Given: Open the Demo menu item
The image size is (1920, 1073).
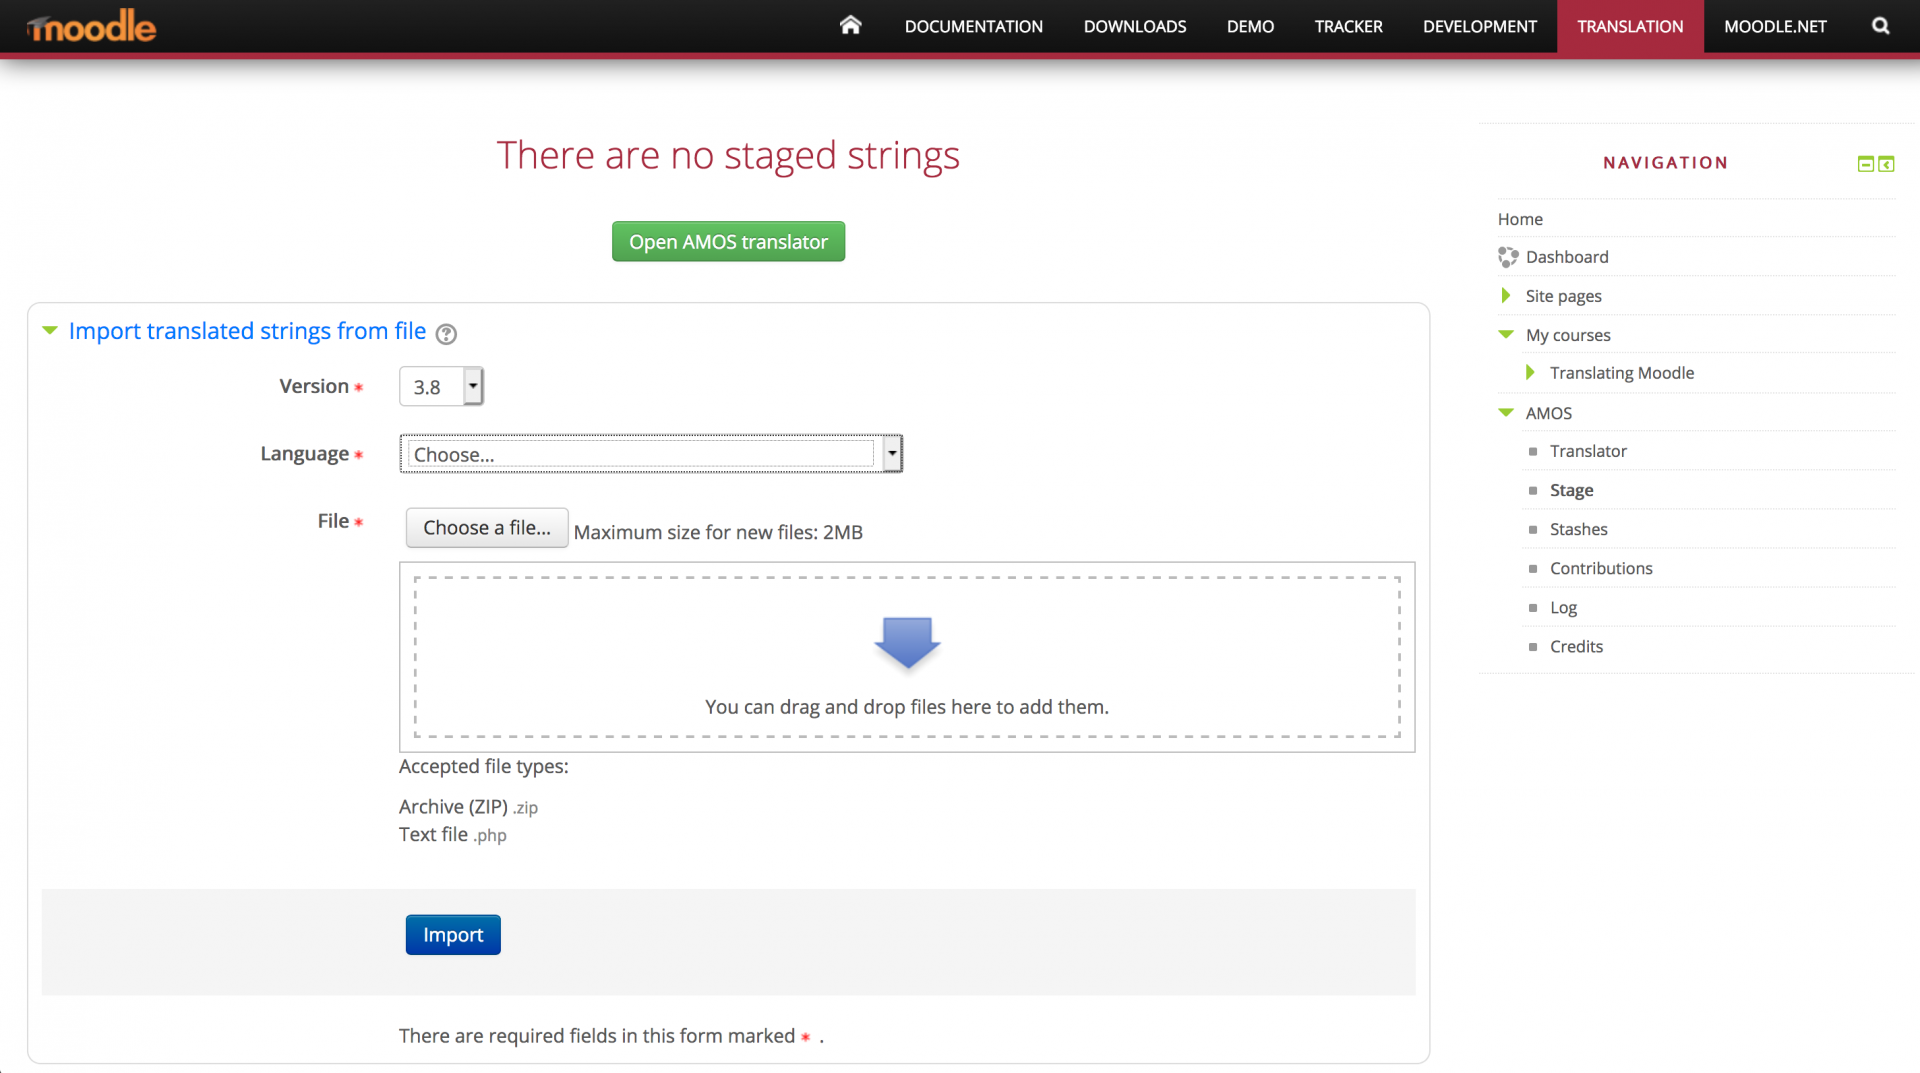Looking at the screenshot, I should click(1250, 26).
